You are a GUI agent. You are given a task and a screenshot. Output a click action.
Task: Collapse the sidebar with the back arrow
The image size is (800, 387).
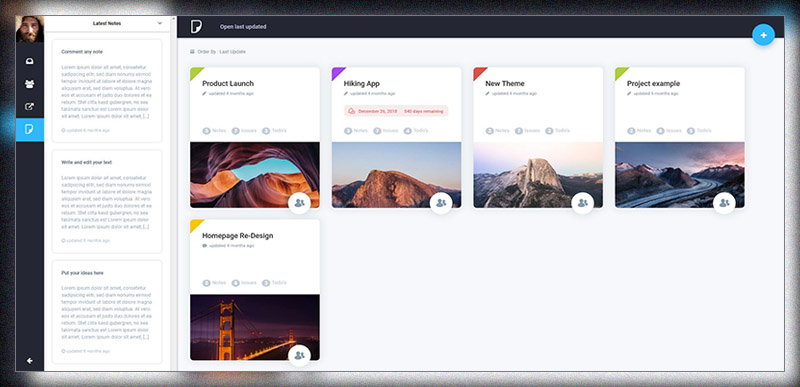30,360
